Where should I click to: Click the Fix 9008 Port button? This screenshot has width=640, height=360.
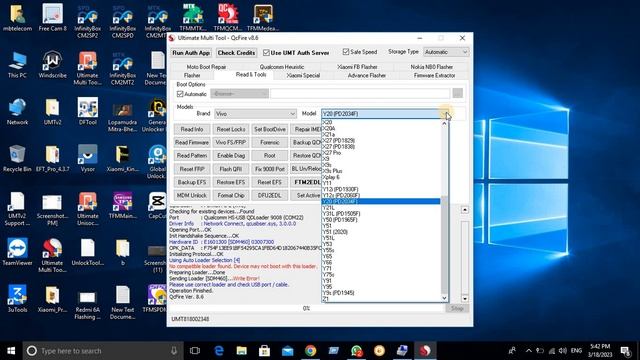pyautogui.click(x=269, y=169)
